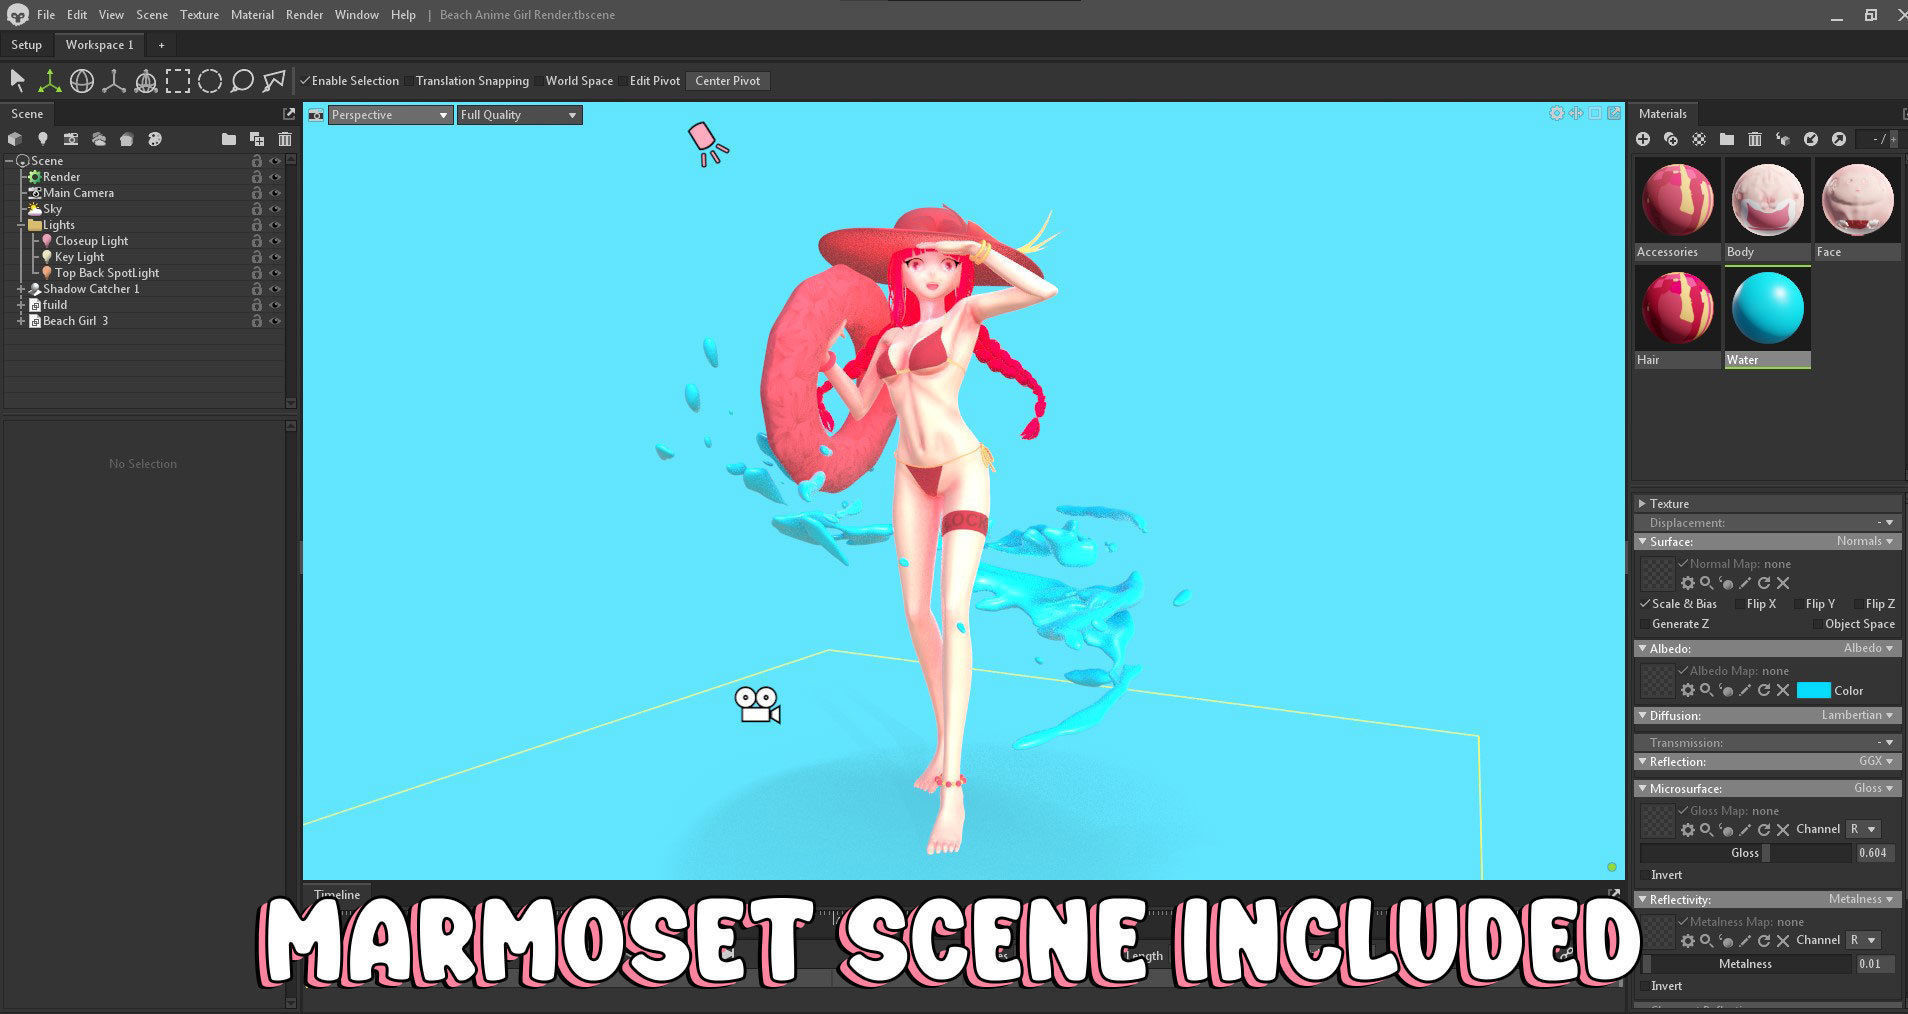Click the palette icon in Scene toolbar
Image resolution: width=1908 pixels, height=1014 pixels.
point(155,139)
